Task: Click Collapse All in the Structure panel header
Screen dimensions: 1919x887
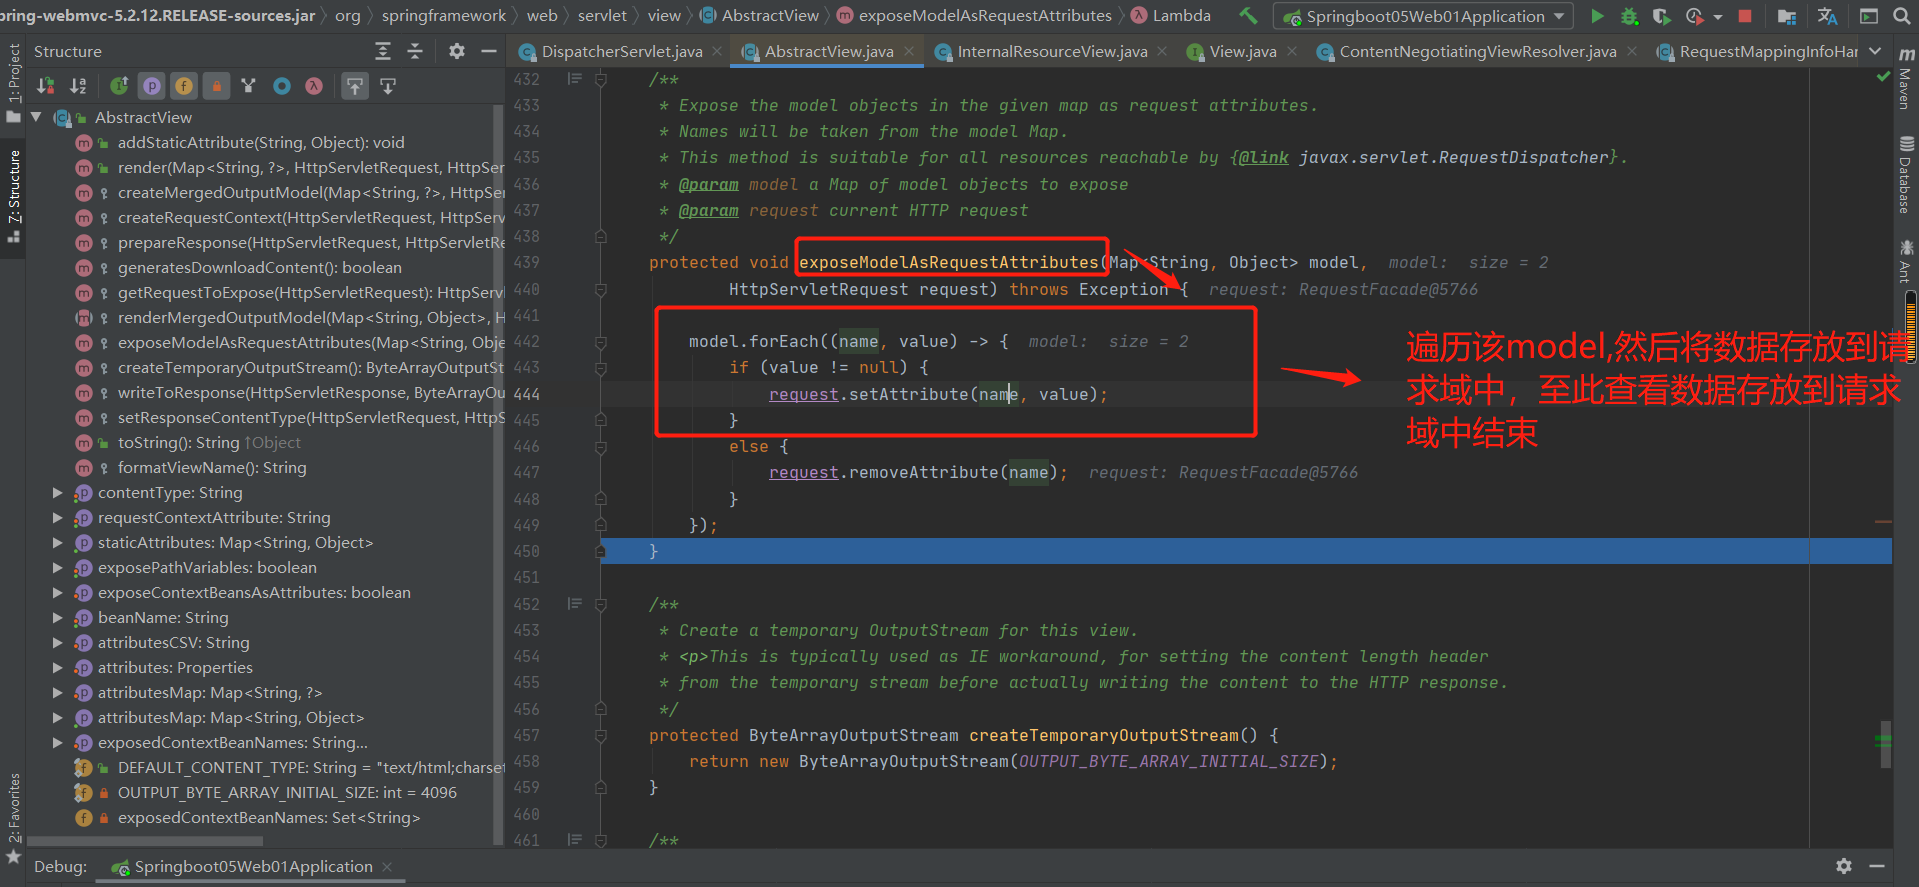Action: pos(416,51)
